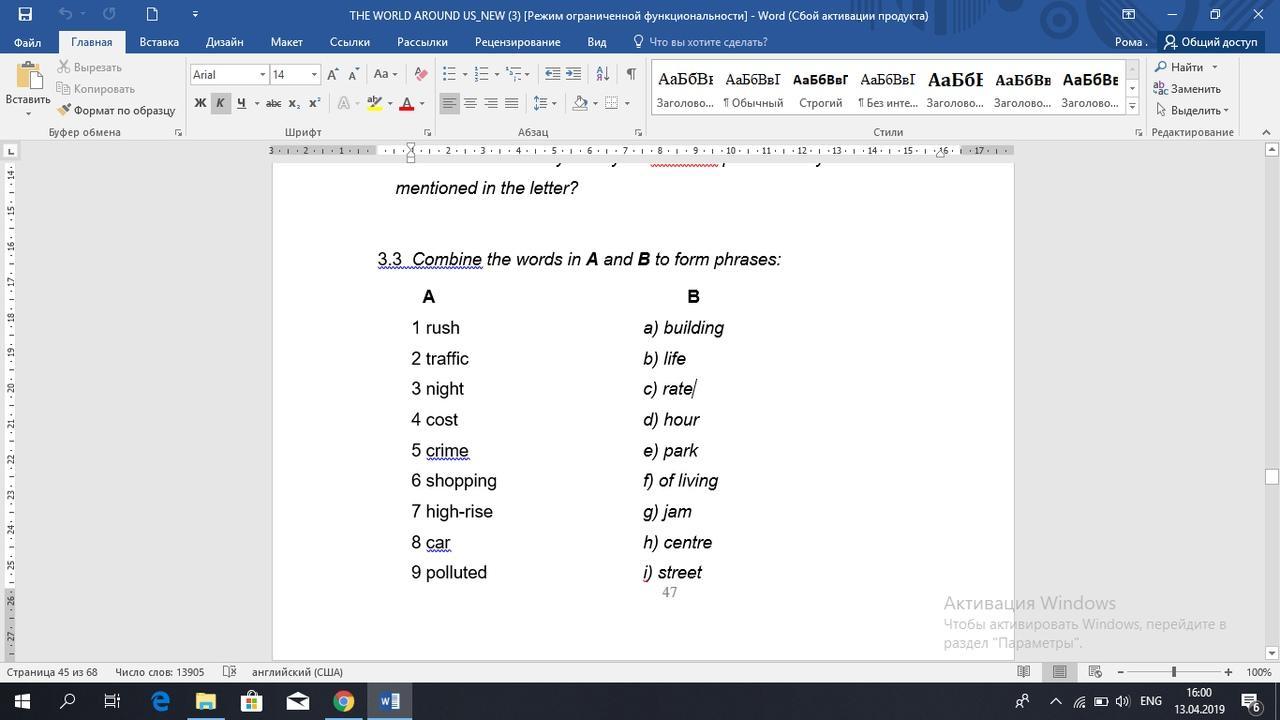This screenshot has height=720, width=1280.
Task: Open Google Chrome from the taskbar
Action: click(343, 701)
